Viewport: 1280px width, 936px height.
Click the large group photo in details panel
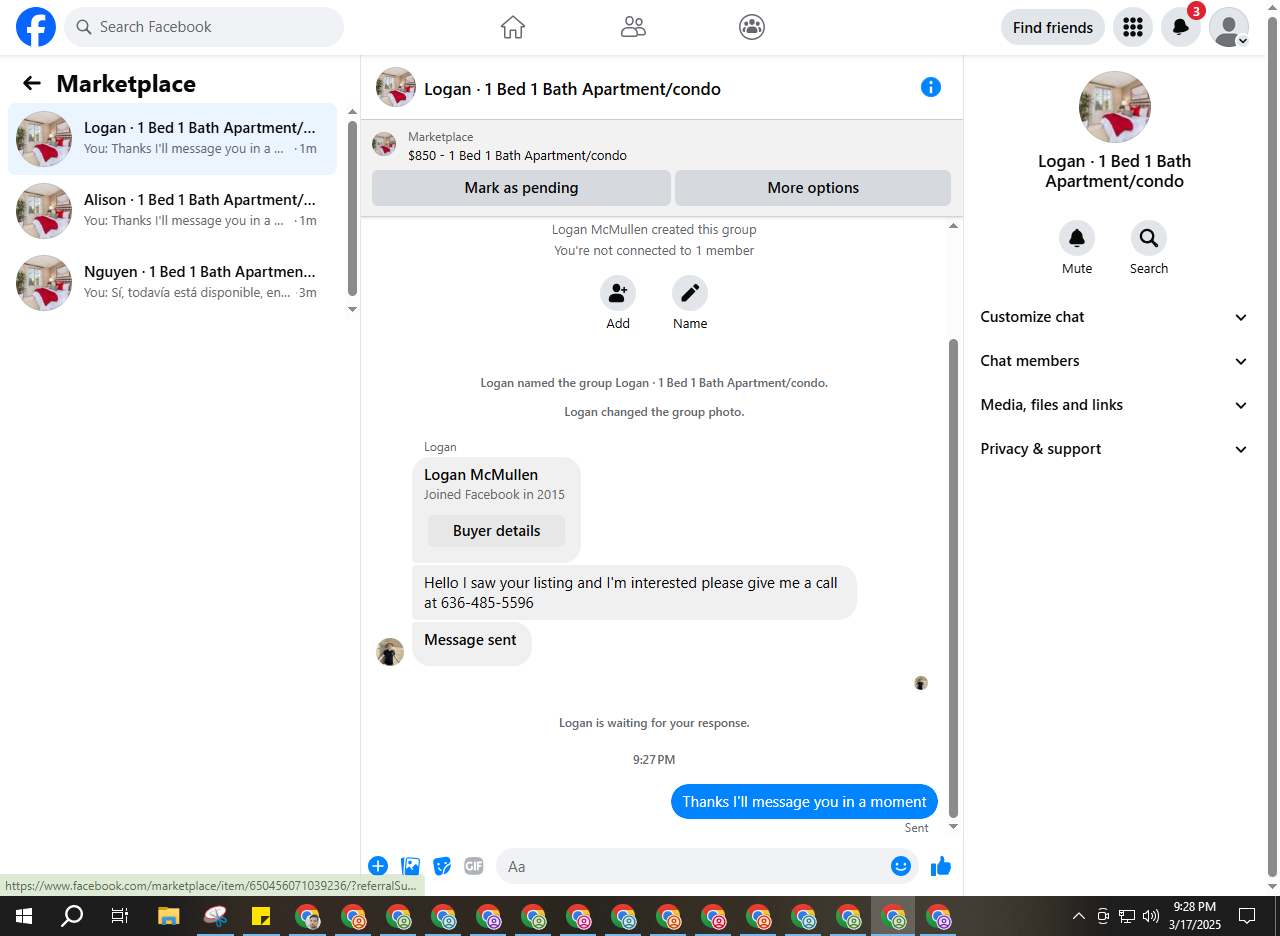1115,107
